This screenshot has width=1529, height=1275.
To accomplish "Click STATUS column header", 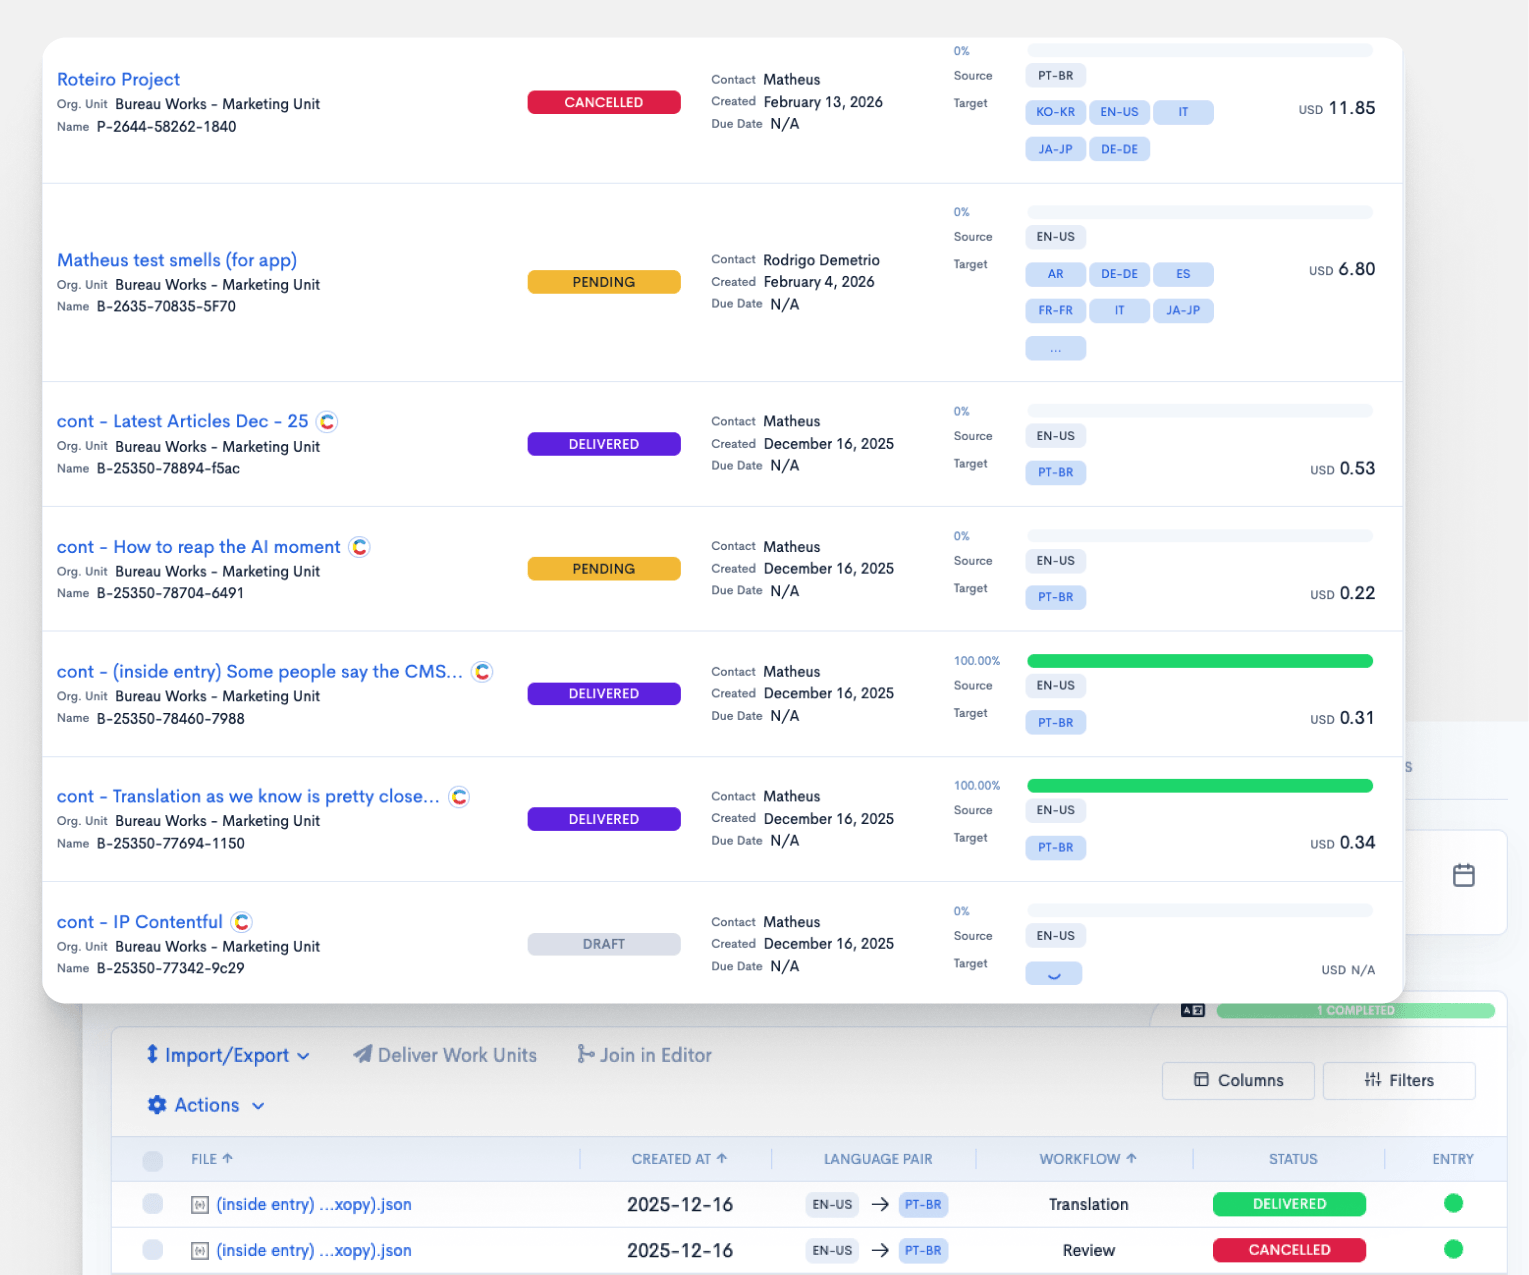I will click(1293, 1159).
